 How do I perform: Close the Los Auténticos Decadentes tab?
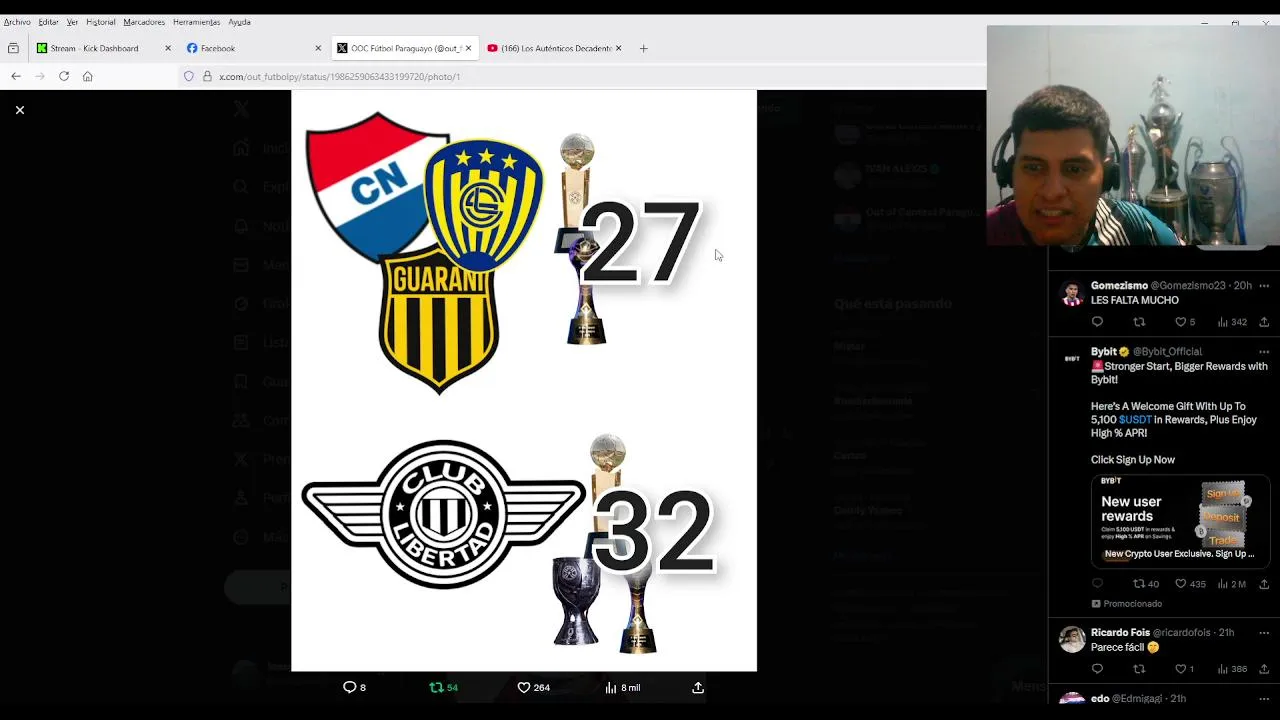click(618, 48)
